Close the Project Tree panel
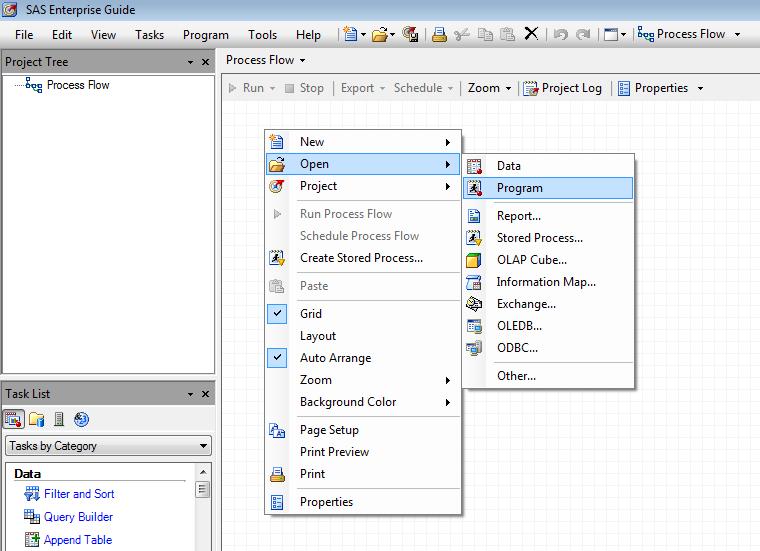760x551 pixels. 206,62
